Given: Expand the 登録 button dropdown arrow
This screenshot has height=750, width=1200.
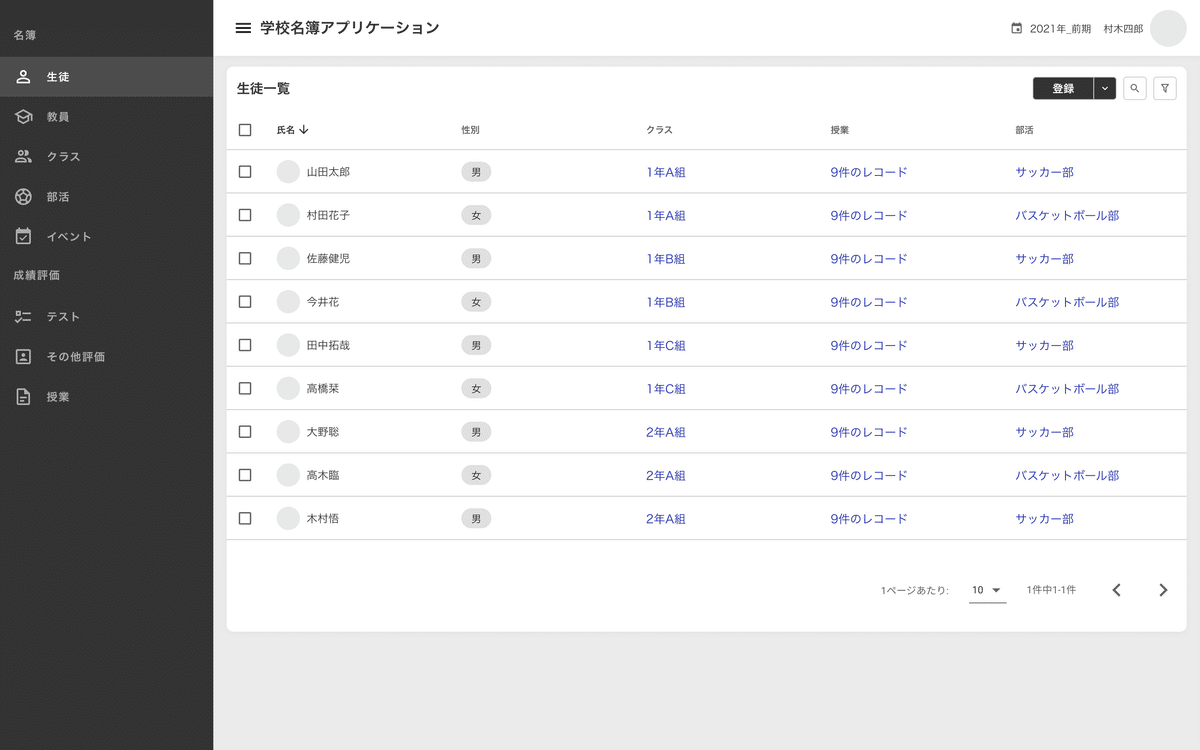Looking at the screenshot, I should [x=1105, y=88].
